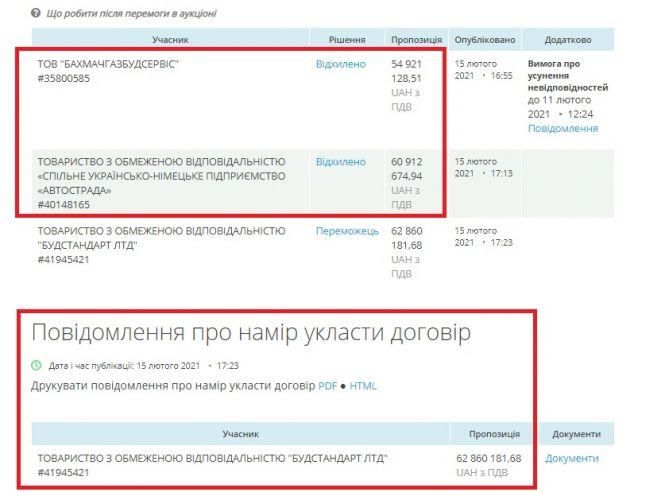Image resolution: width=665 pixels, height=492 pixels.
Task: Select the 15 лютого 2021 17:23 table date
Action: pyautogui.click(x=483, y=237)
